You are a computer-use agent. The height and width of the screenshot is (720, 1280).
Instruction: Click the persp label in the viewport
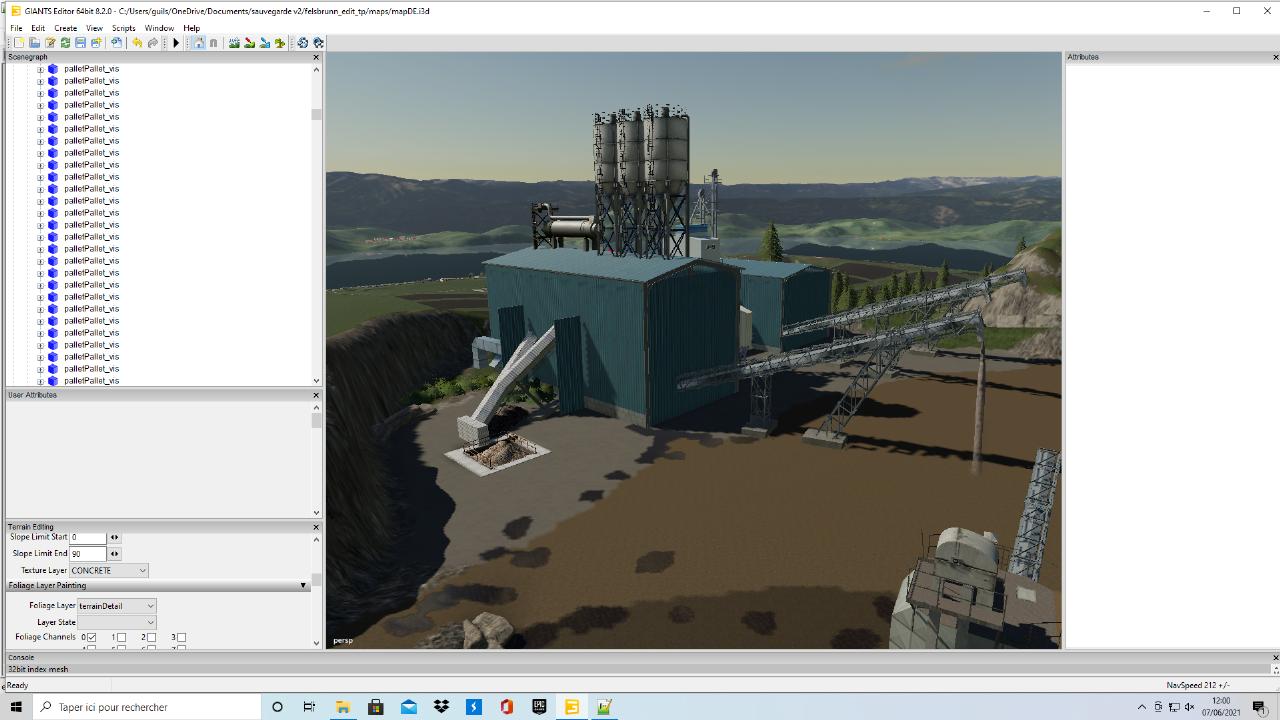click(x=343, y=641)
